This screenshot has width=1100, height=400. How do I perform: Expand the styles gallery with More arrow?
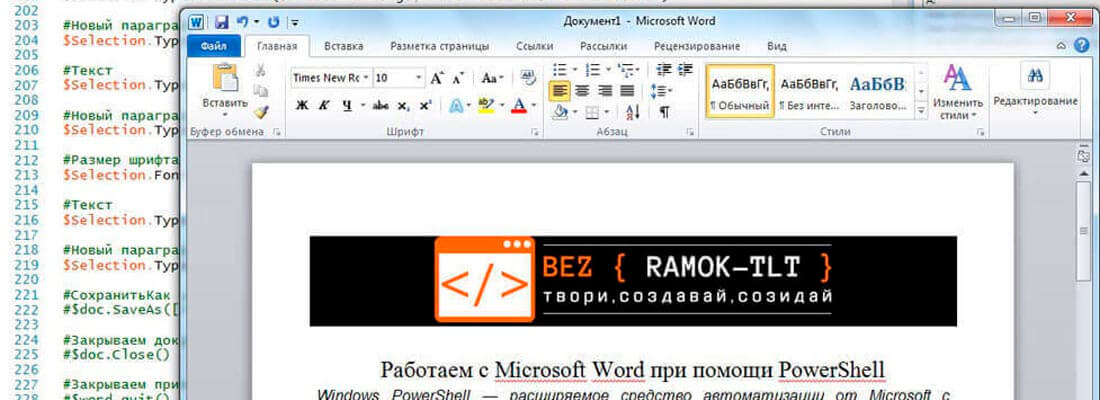[922, 110]
